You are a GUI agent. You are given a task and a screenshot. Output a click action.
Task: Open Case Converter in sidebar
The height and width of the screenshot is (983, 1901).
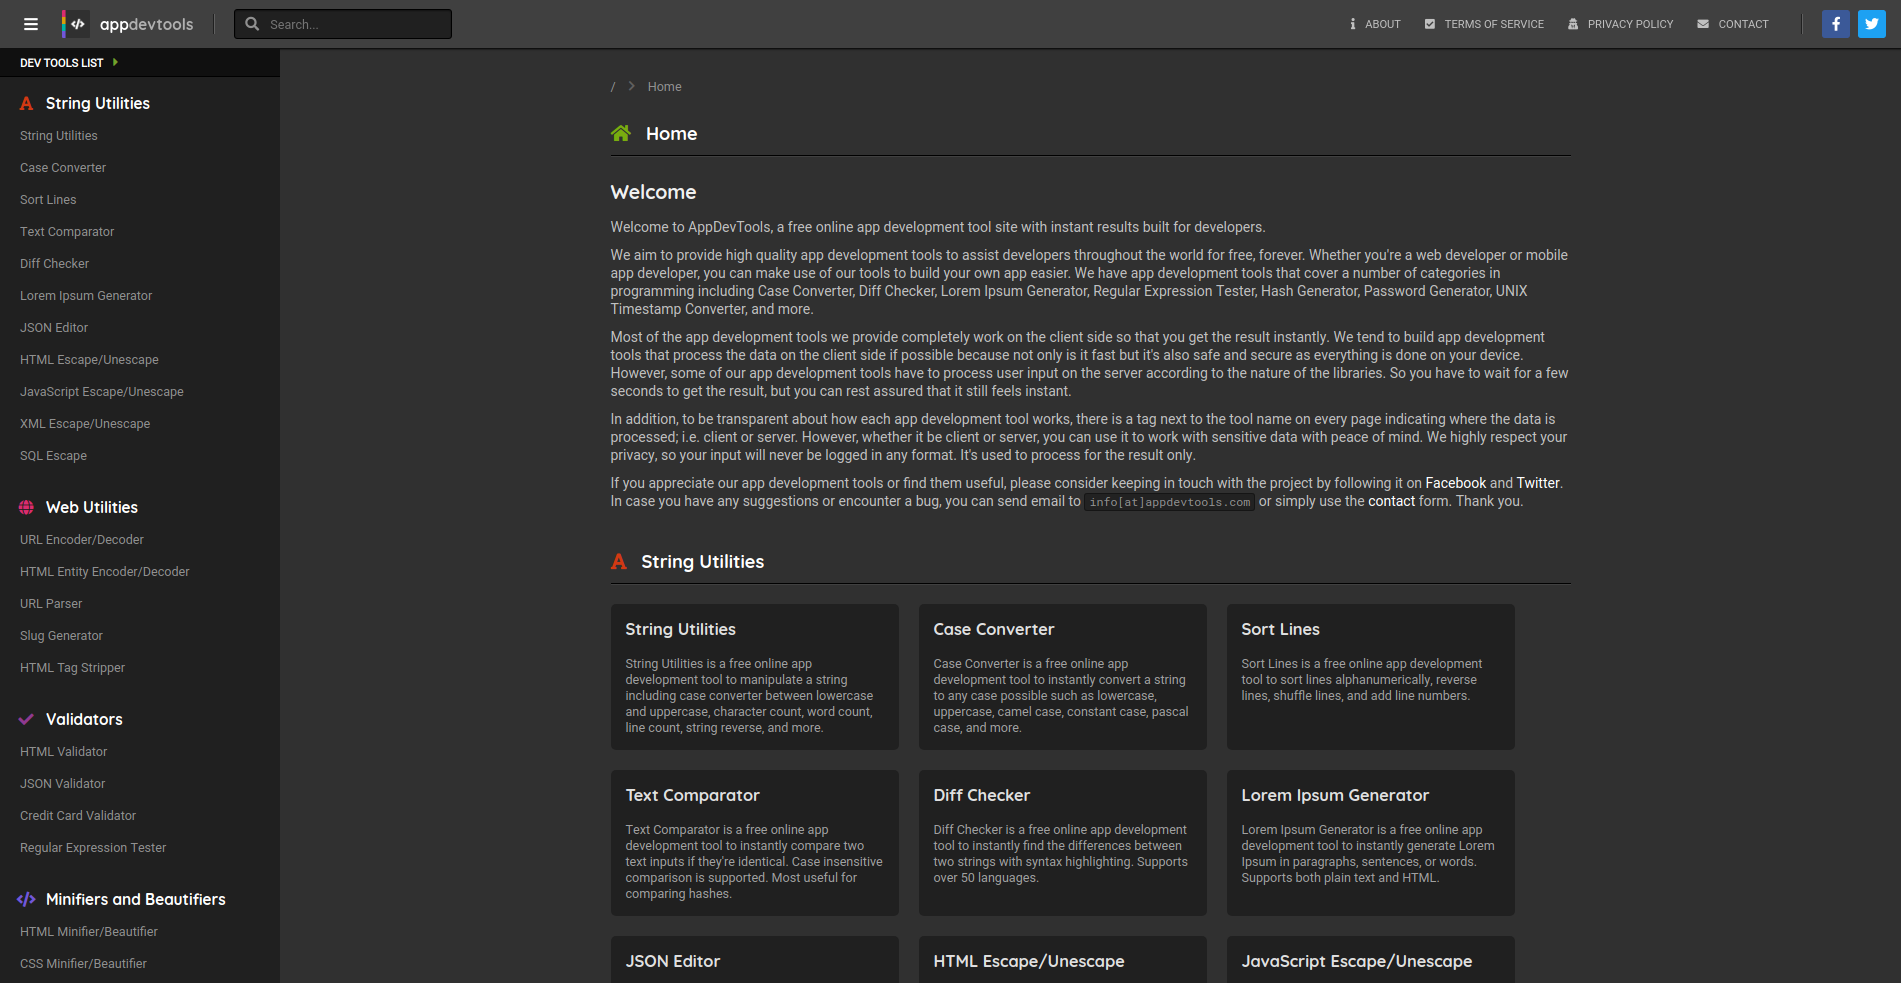click(x=63, y=168)
